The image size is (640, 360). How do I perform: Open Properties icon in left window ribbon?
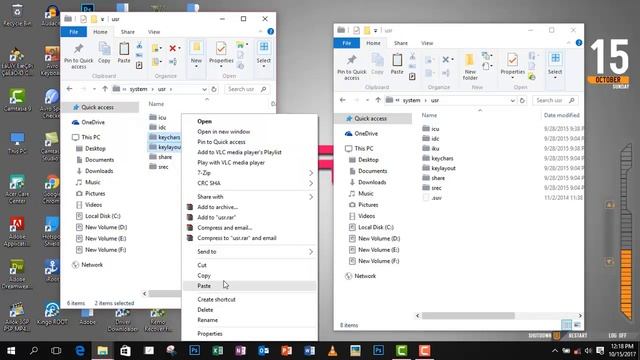point(221,54)
